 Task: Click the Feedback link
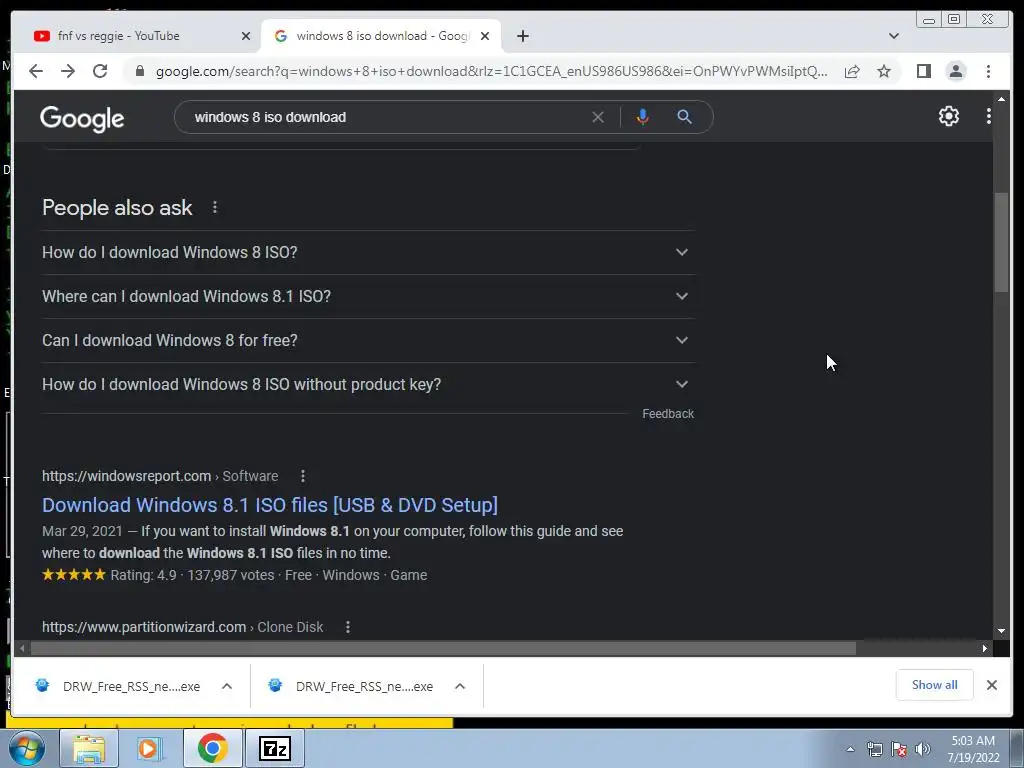[x=667, y=414]
